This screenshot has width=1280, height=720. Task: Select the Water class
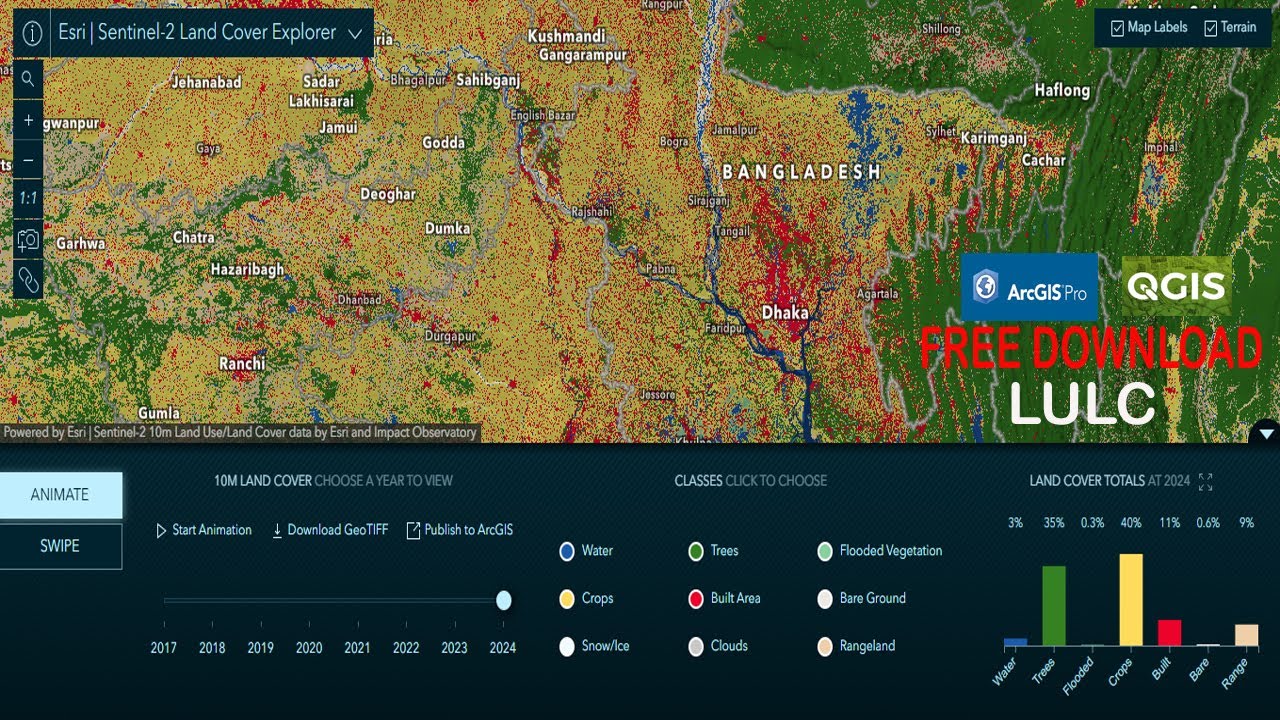(586, 551)
